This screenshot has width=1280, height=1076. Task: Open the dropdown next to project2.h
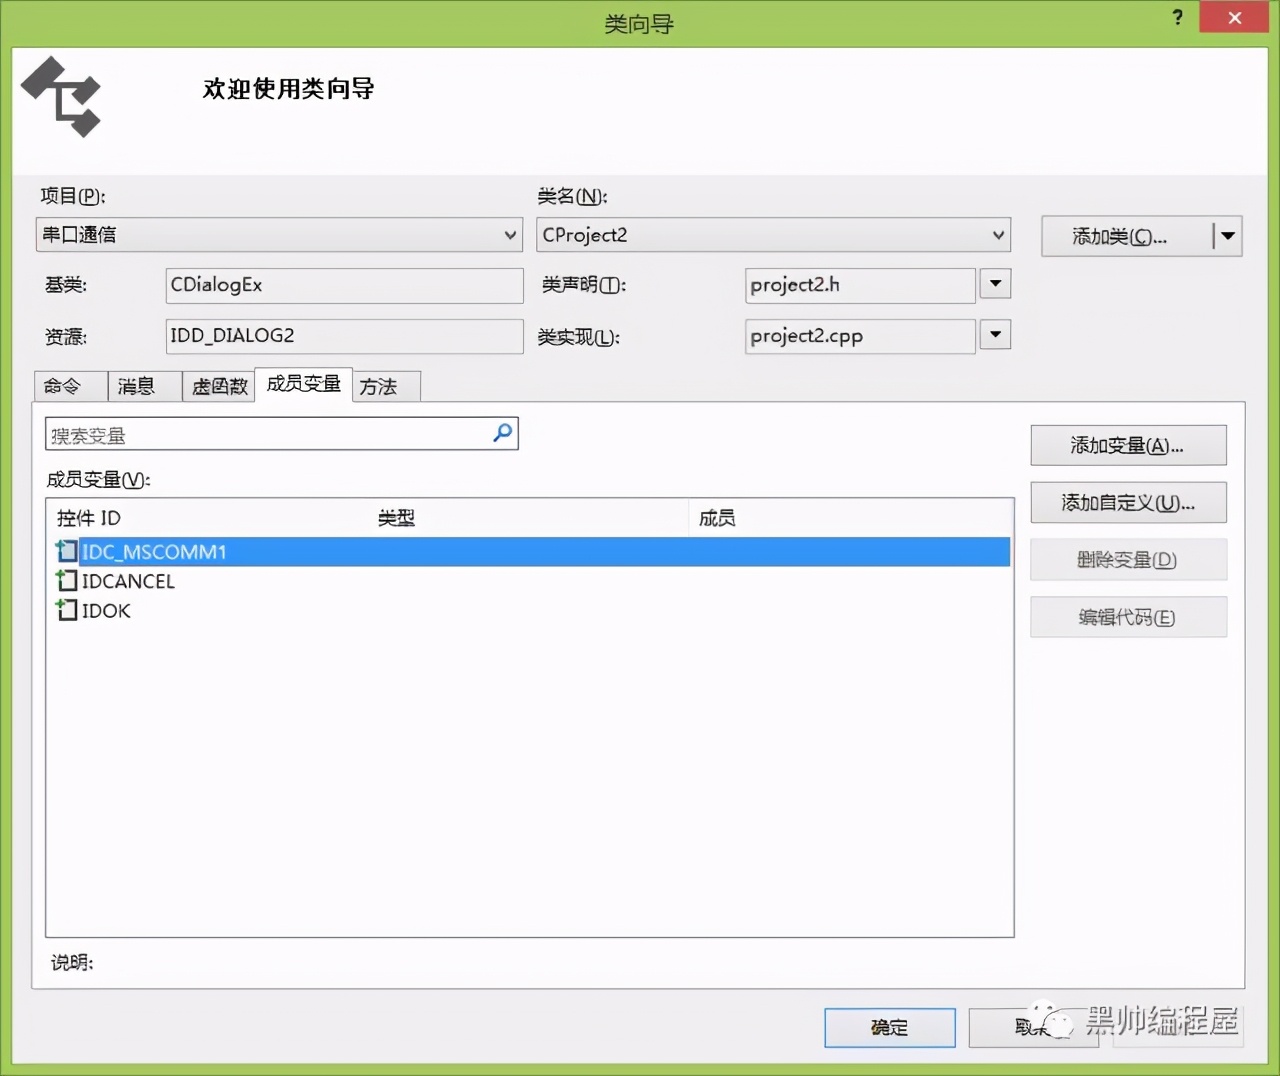[x=994, y=285]
